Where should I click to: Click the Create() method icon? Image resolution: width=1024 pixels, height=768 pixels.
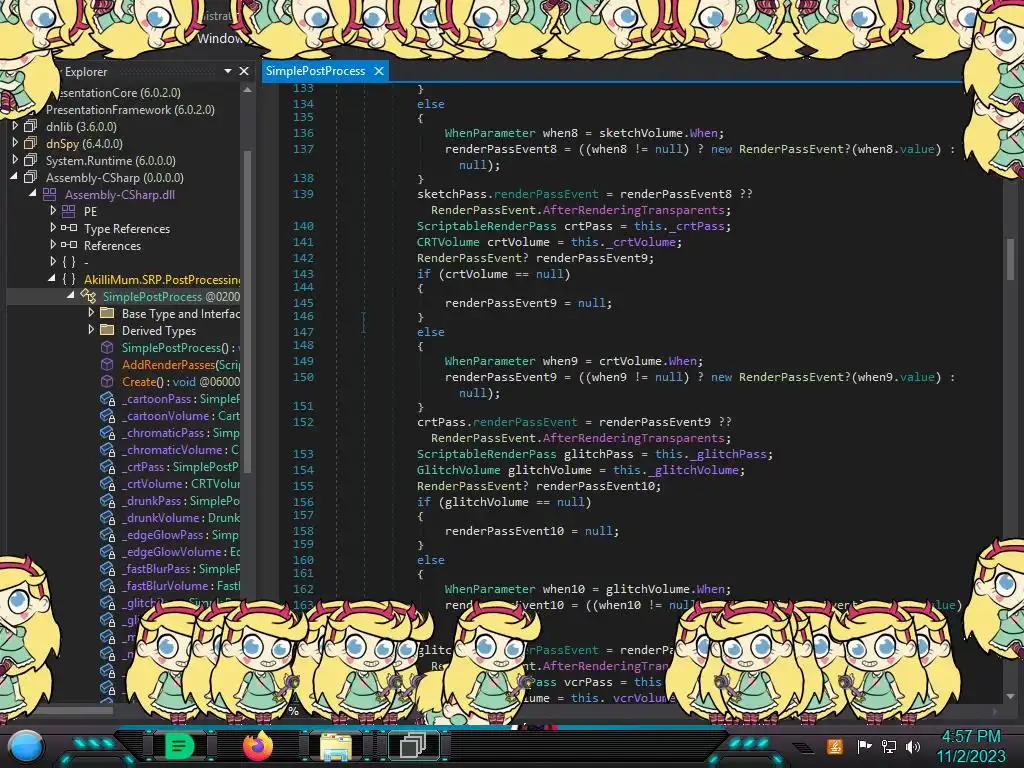[107, 381]
